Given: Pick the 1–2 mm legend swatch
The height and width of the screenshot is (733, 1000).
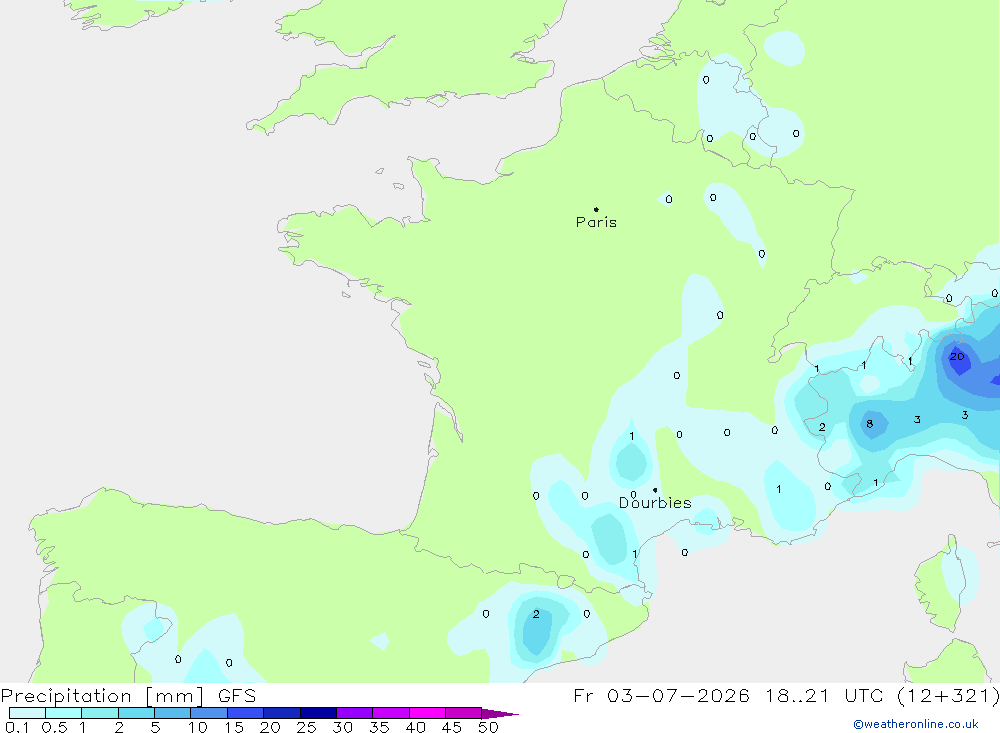Looking at the screenshot, I should (x=100, y=713).
